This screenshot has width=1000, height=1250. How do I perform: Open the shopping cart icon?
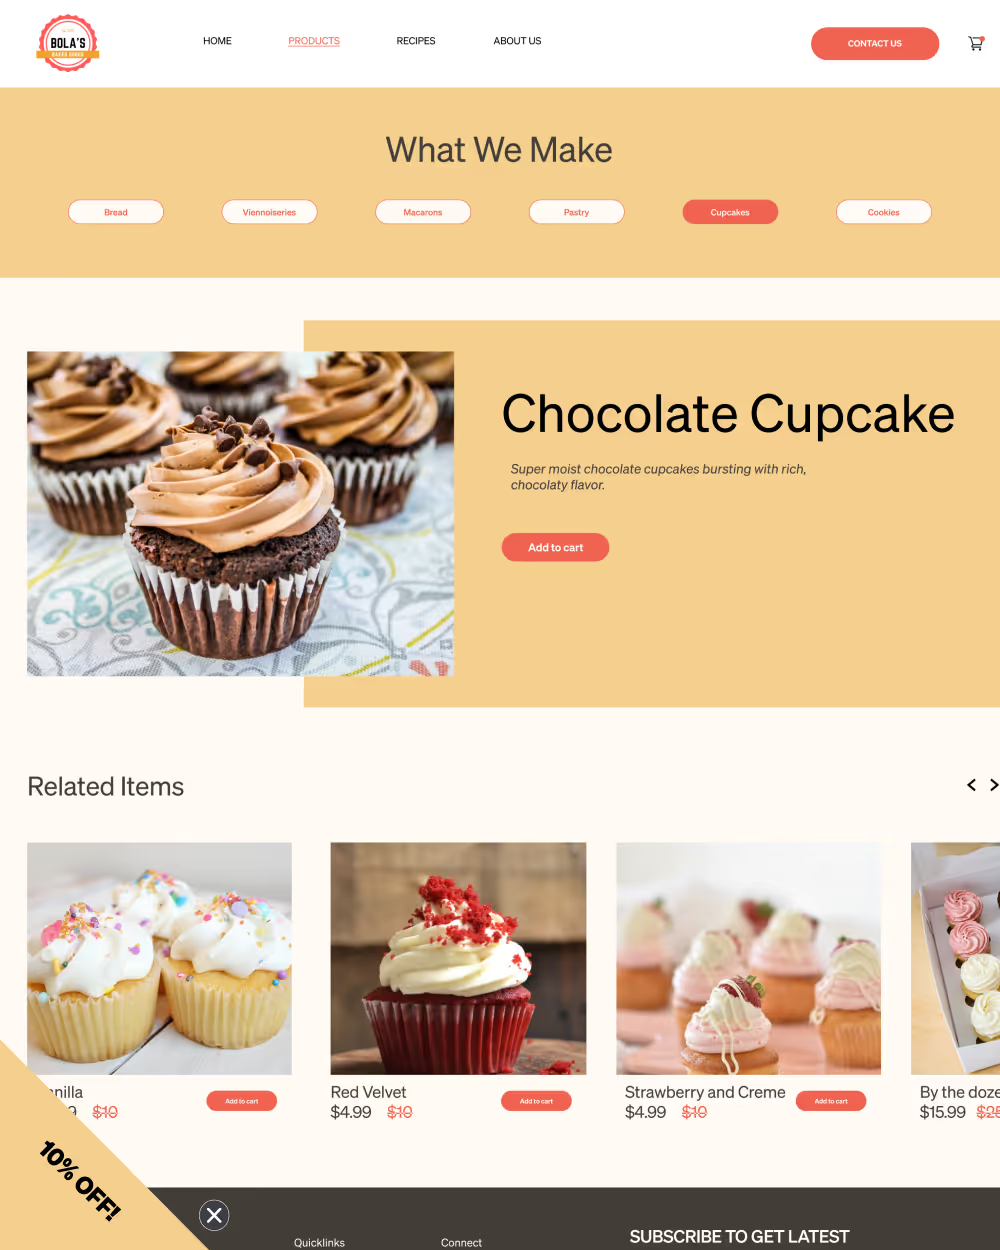pyautogui.click(x=976, y=43)
